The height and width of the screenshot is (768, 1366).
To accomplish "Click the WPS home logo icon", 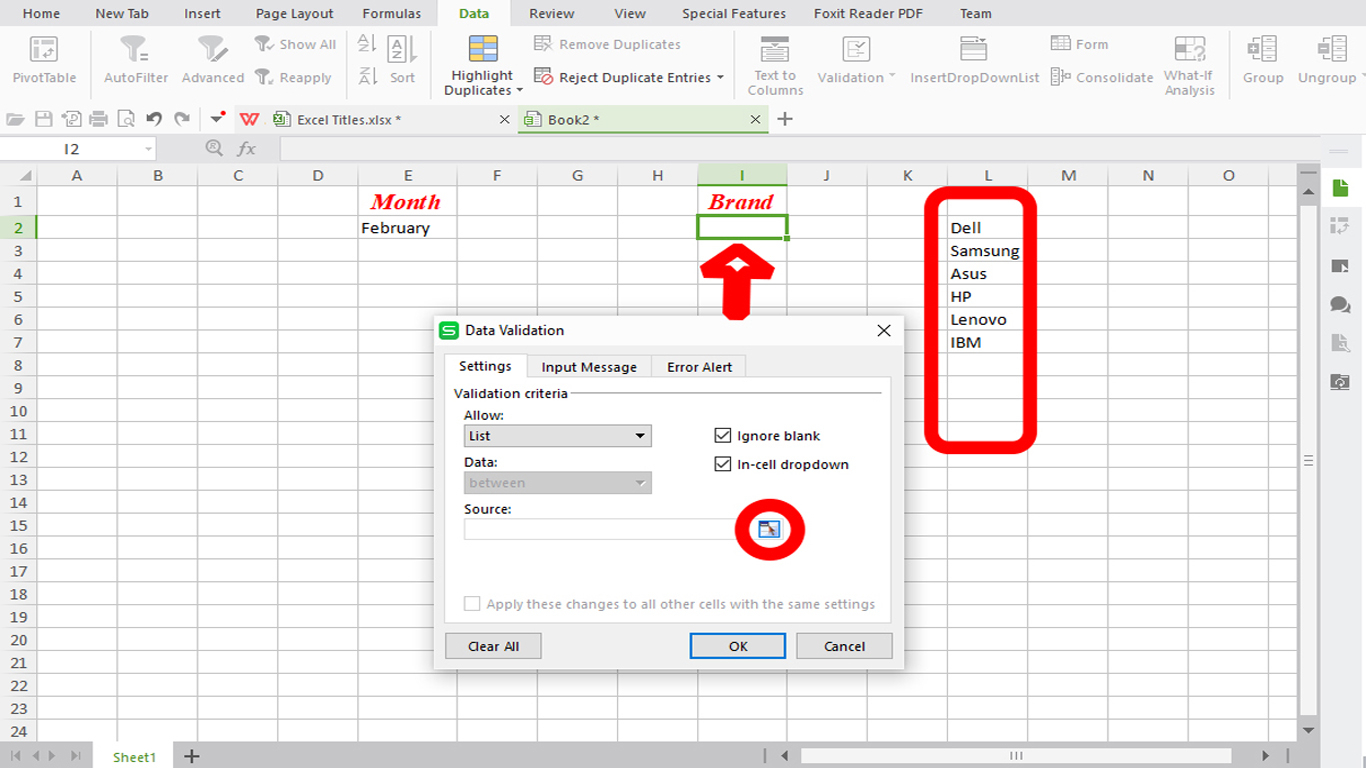I will point(250,119).
